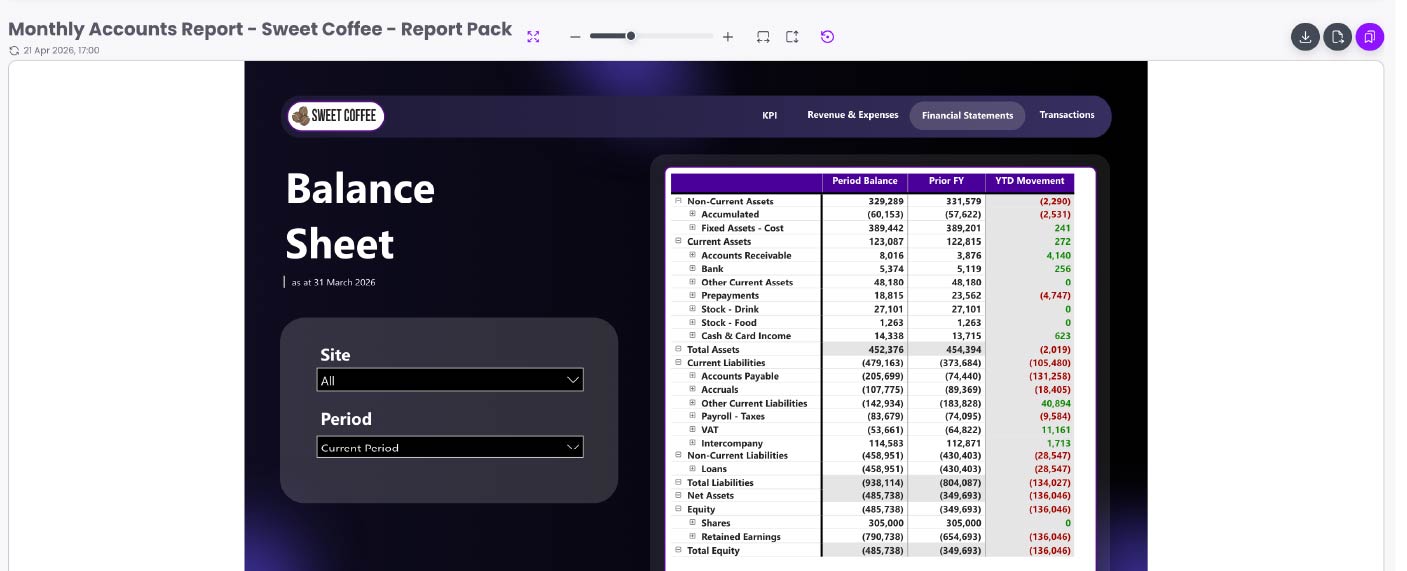Expand the Retained Earnings row
Image resolution: width=1407 pixels, height=571 pixels.
click(x=692, y=537)
